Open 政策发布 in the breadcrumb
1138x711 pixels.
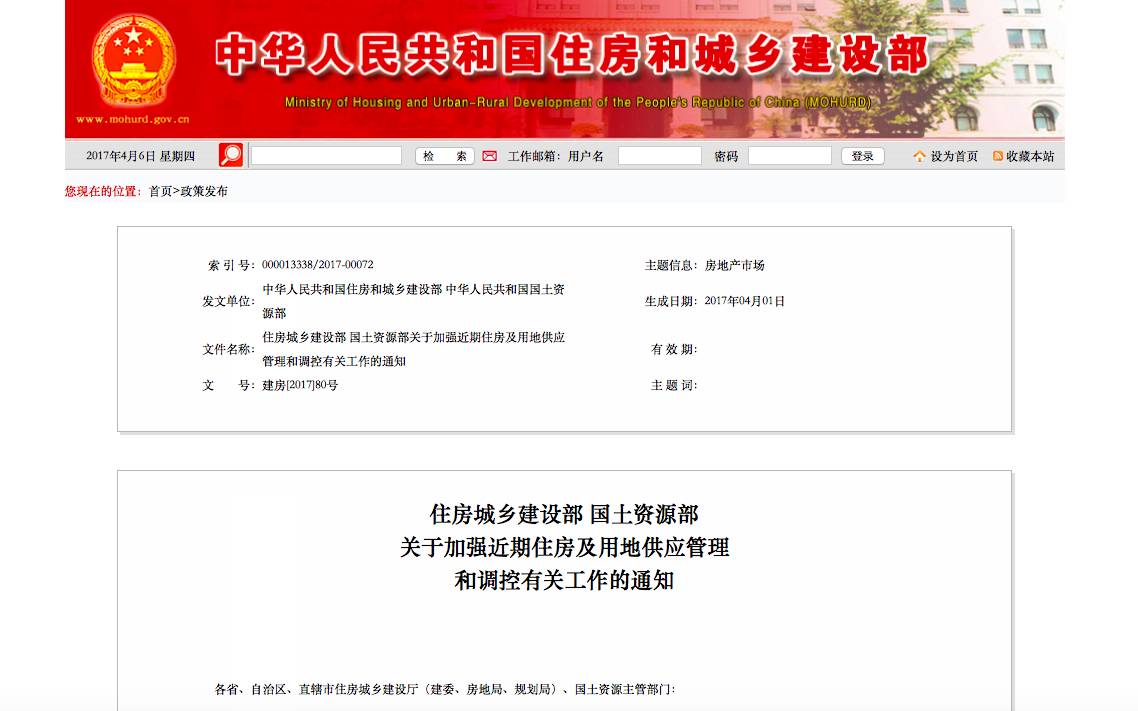204,191
